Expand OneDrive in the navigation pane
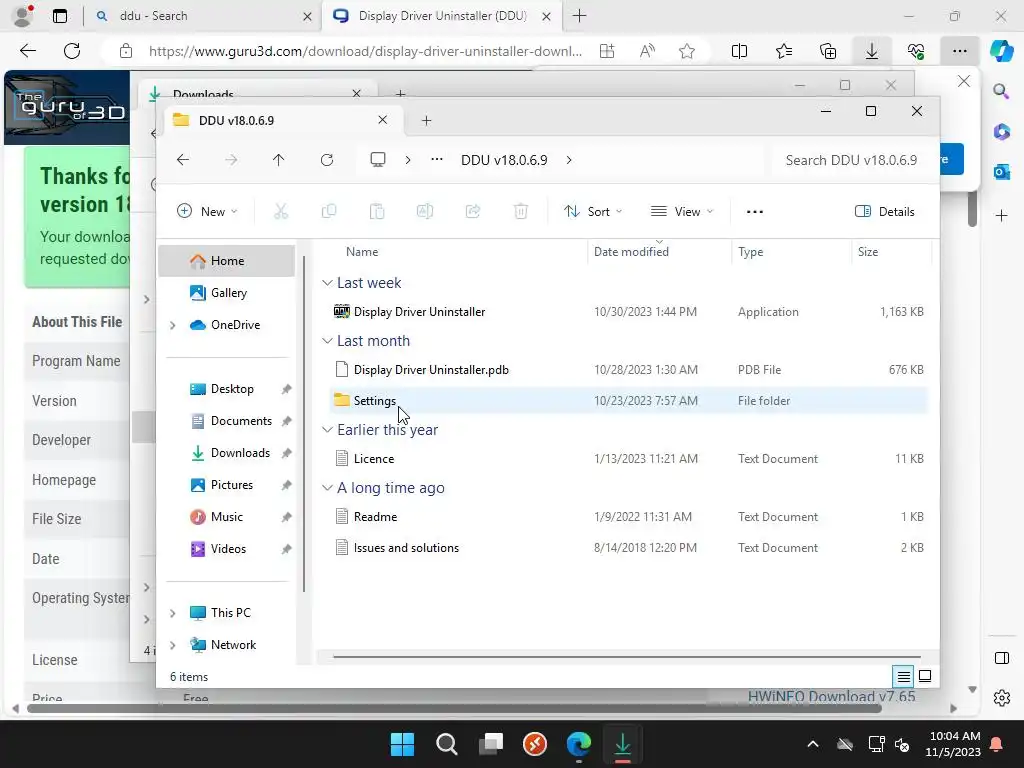The height and width of the screenshot is (768, 1024). 172,325
